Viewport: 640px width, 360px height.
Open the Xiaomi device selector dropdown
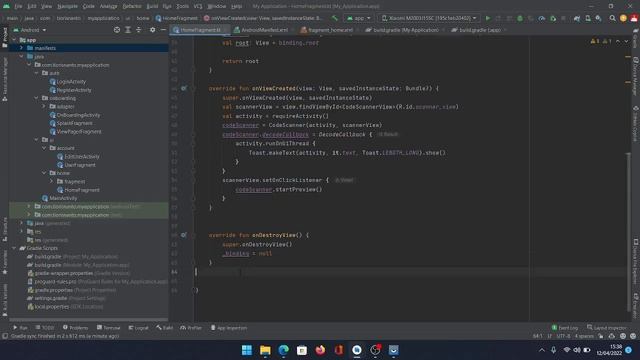[x=429, y=18]
